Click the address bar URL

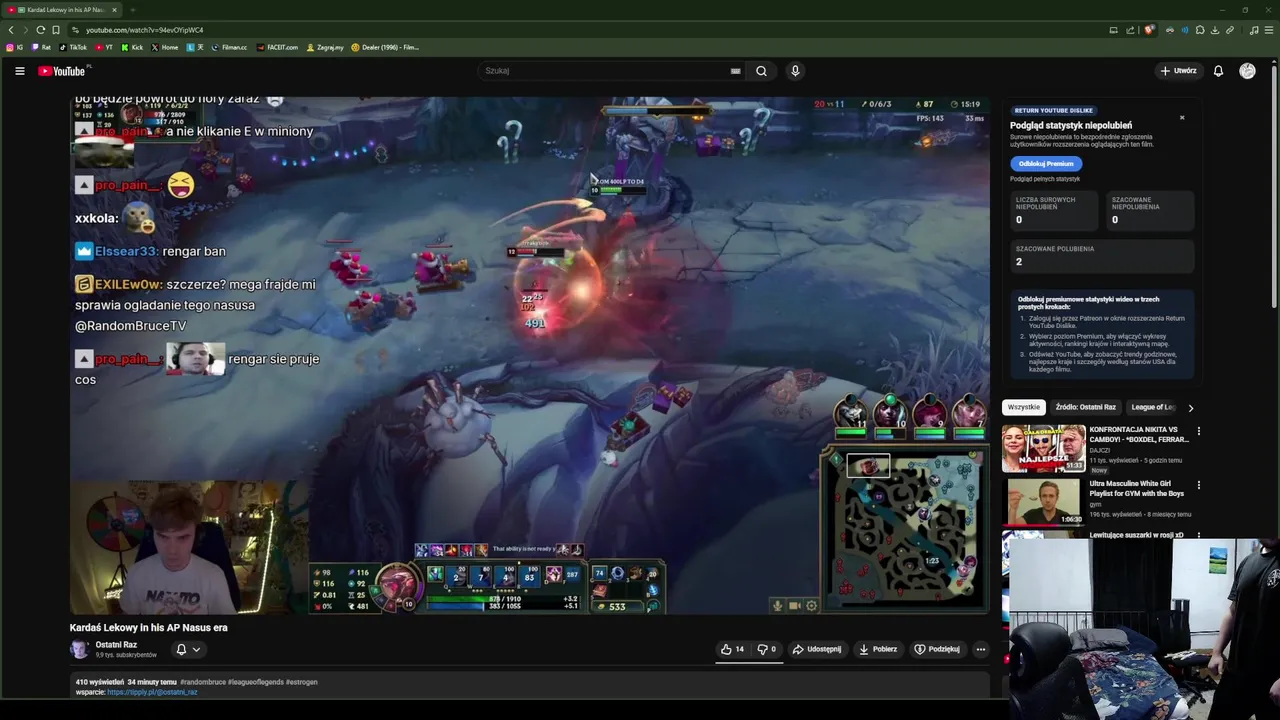tap(144, 30)
